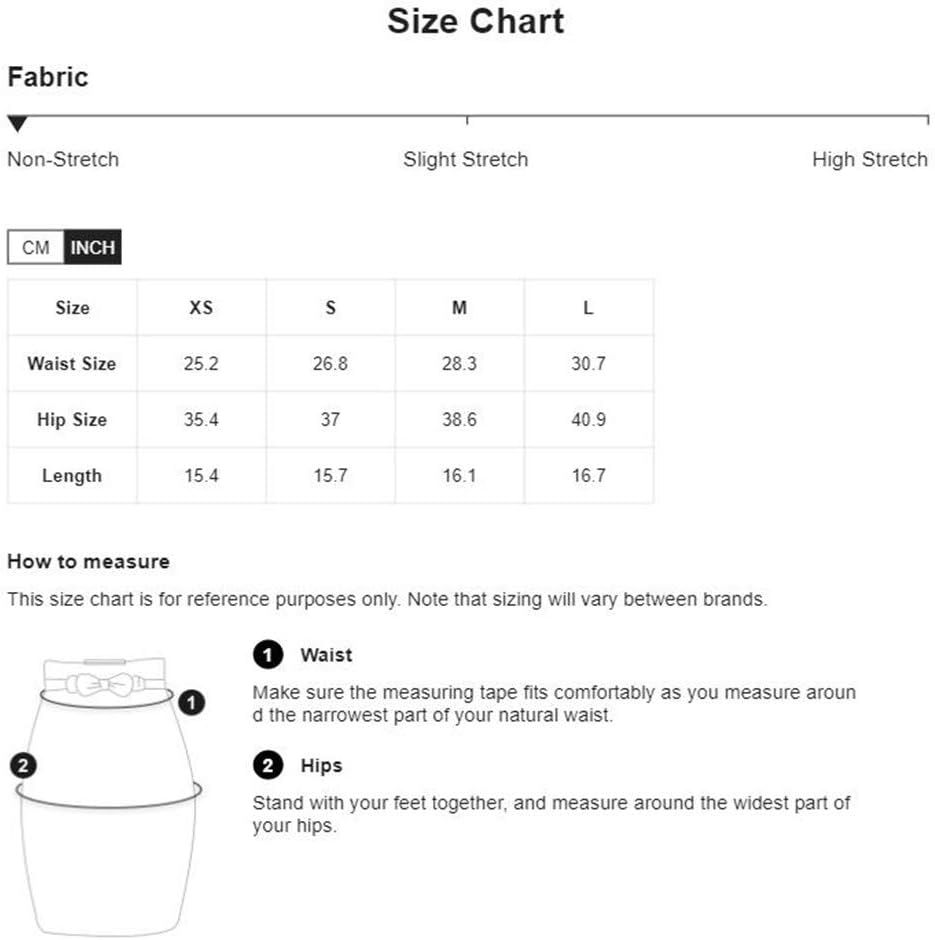The height and width of the screenshot is (940, 935).
Task: Click the bow on the skirt waistband
Action: [105, 684]
